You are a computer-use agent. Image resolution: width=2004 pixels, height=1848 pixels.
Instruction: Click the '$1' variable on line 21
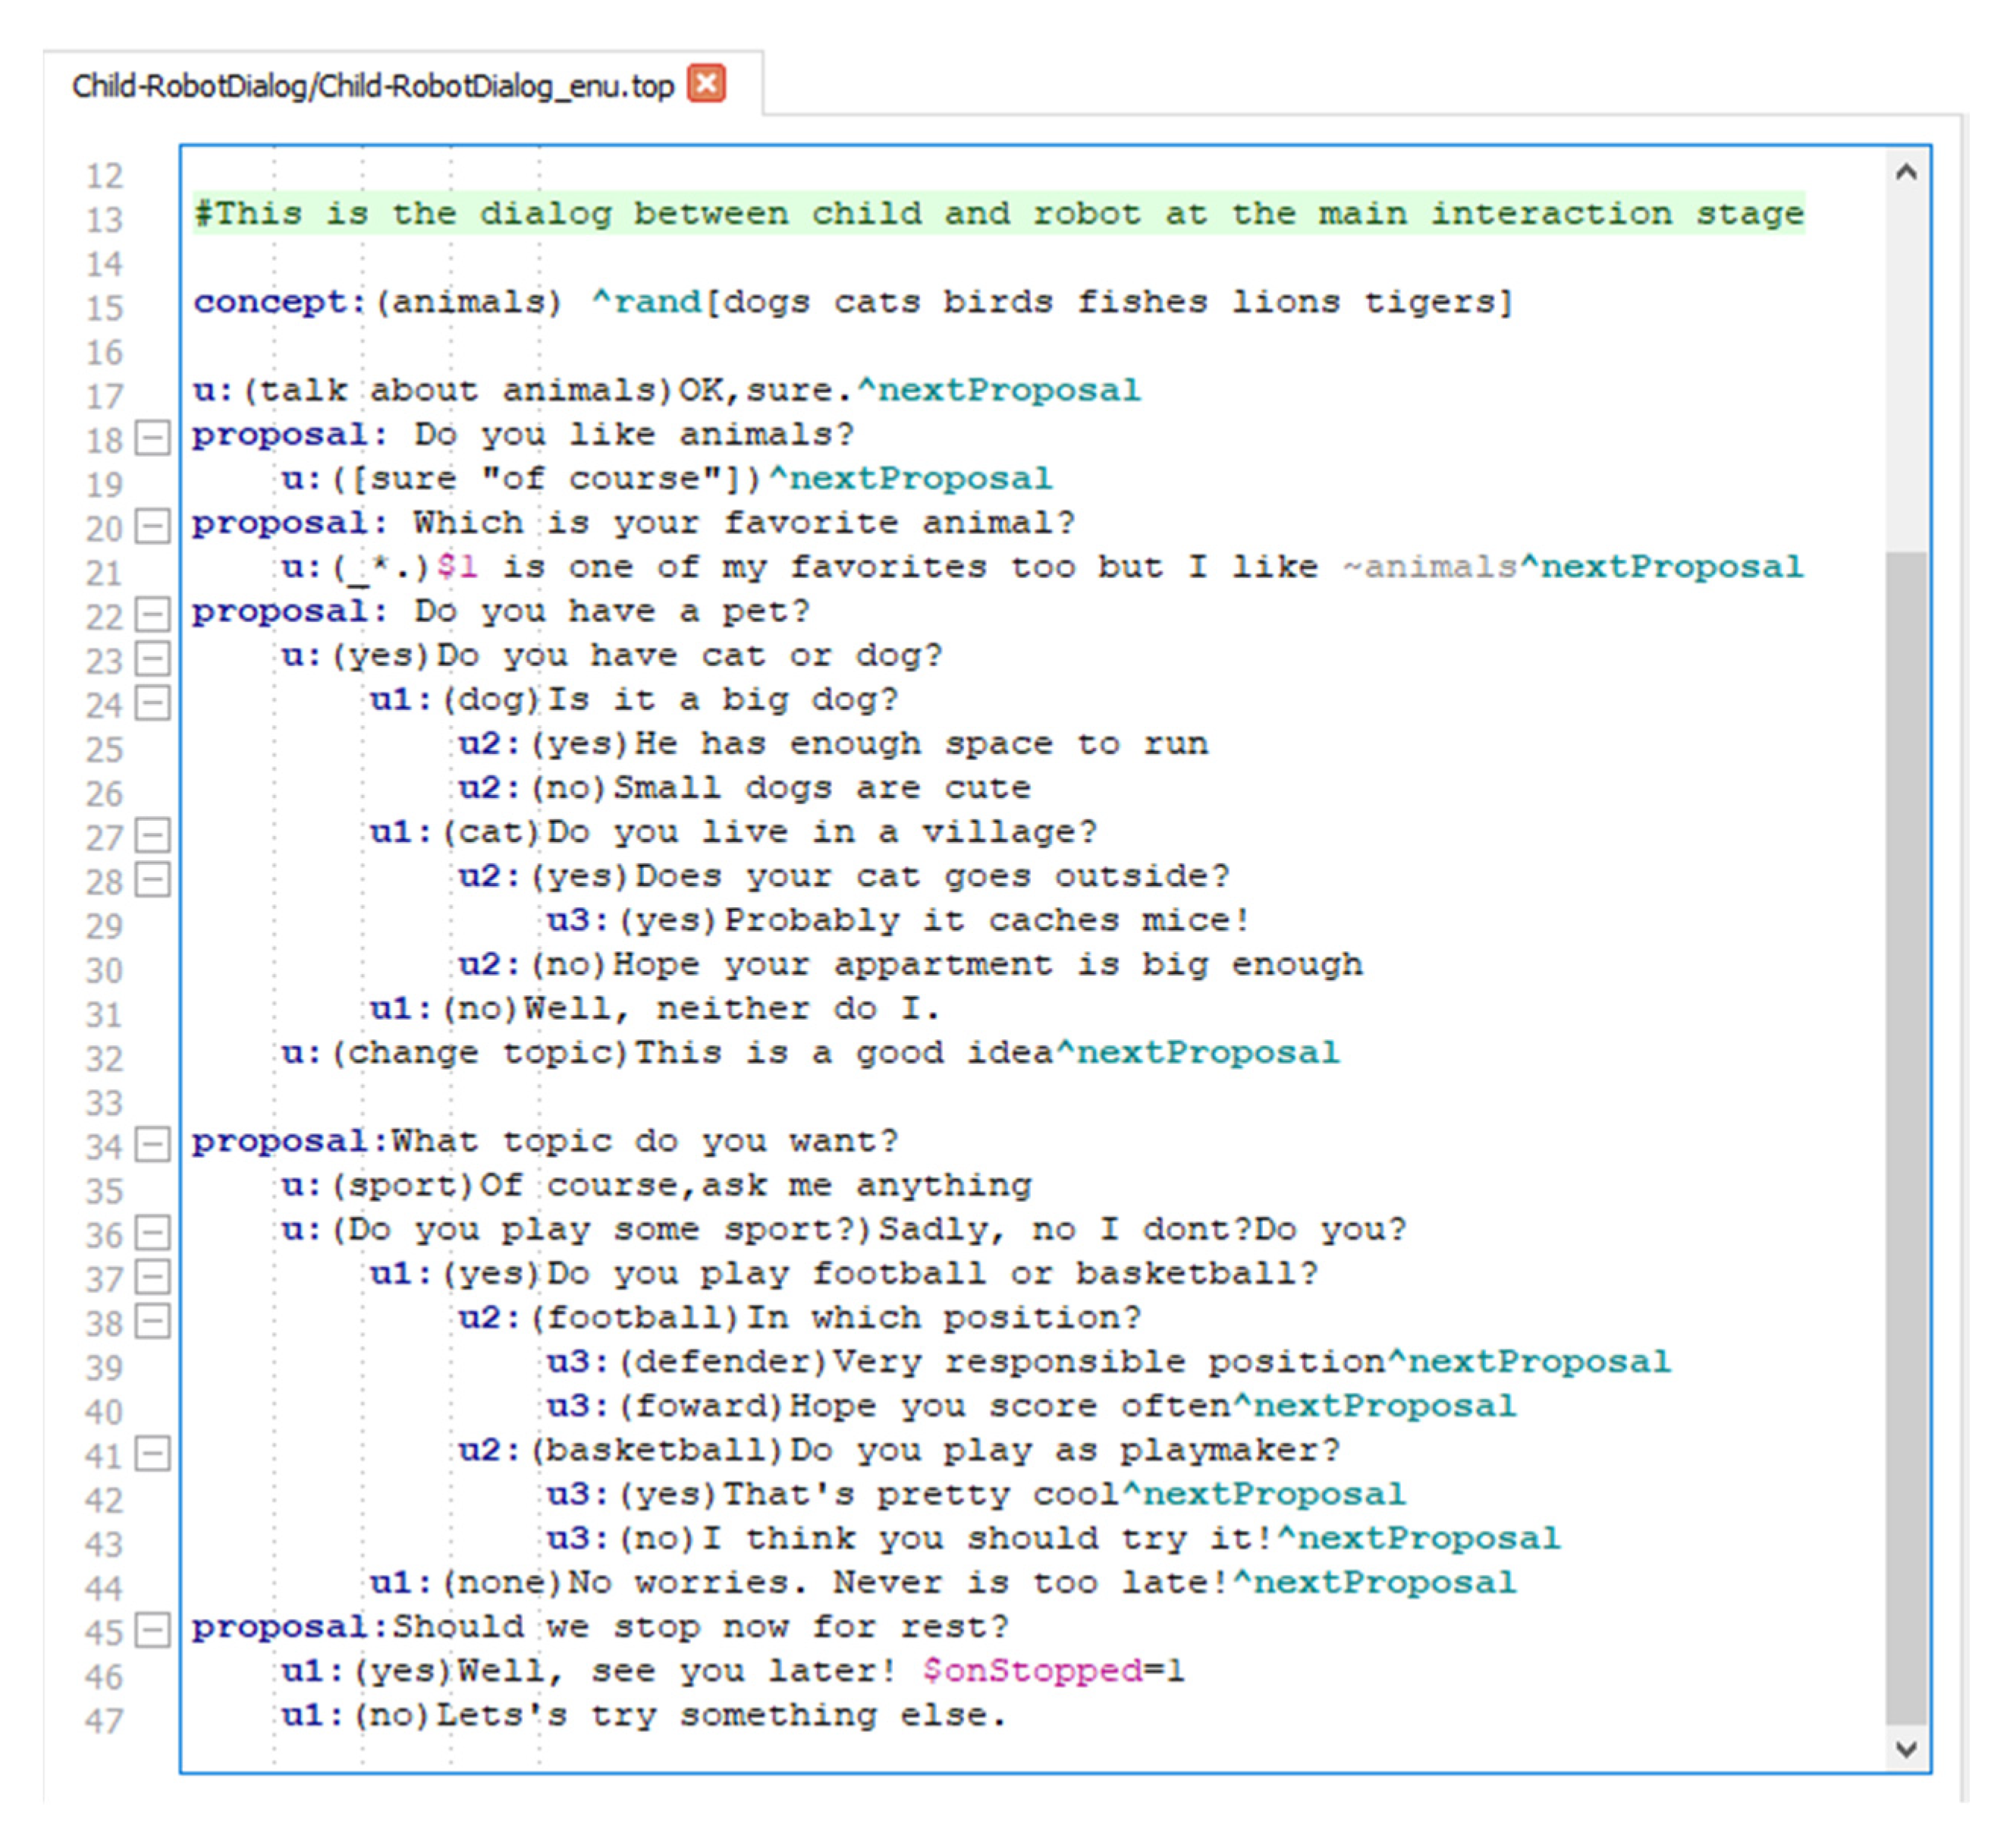pos(457,567)
